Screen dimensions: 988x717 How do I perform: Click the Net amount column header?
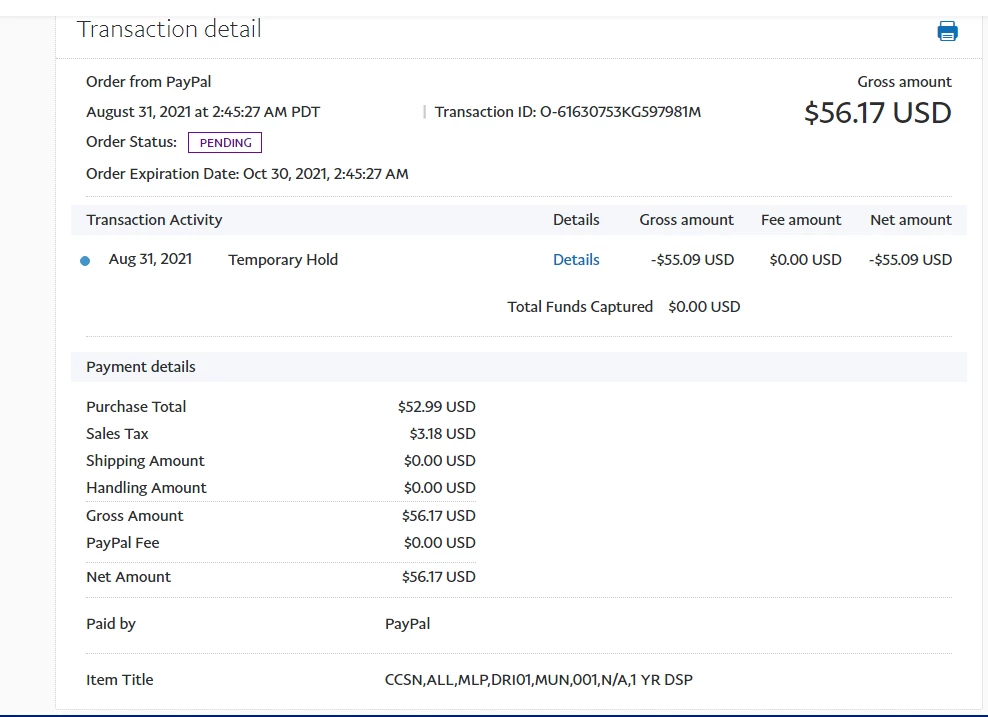910,220
